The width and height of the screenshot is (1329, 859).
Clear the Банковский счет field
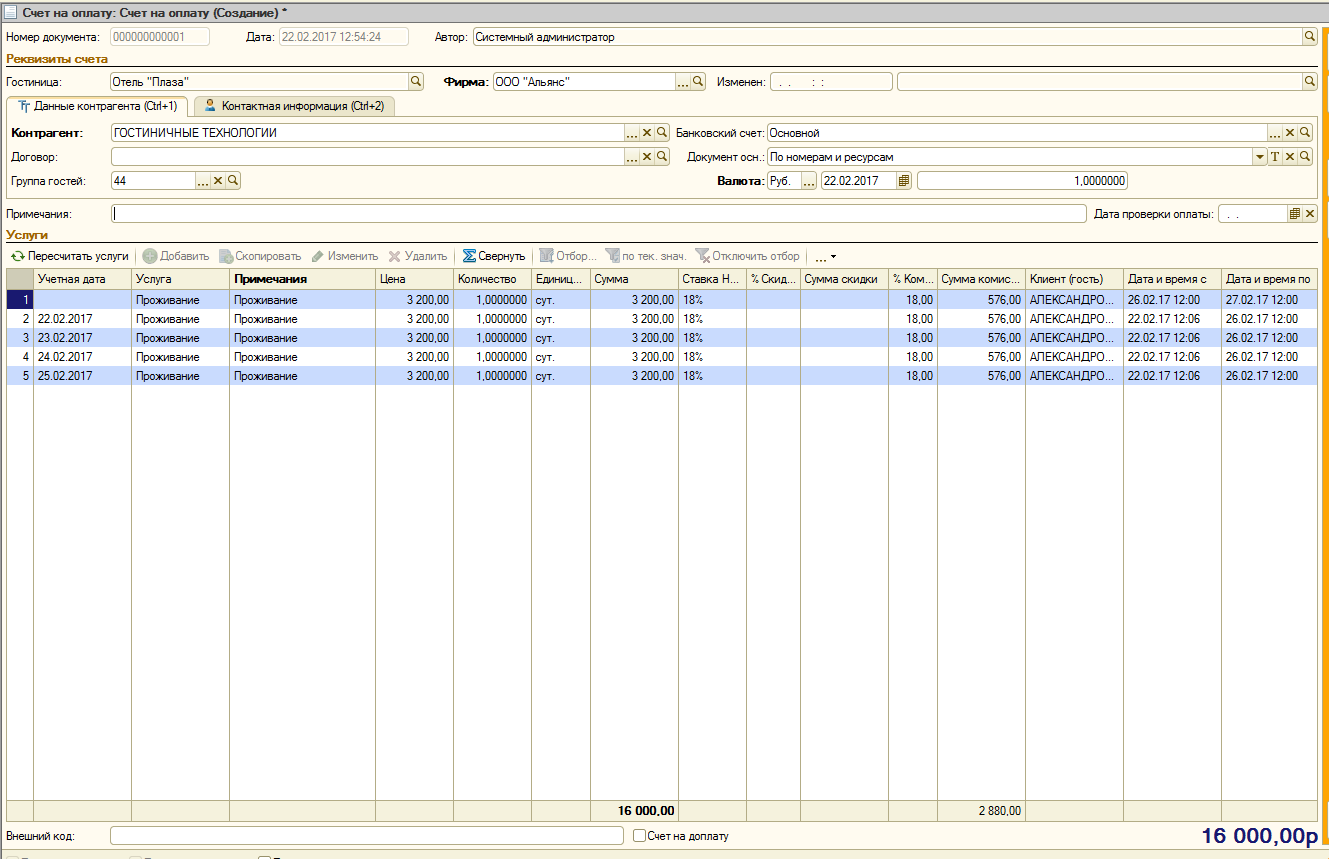point(1290,132)
